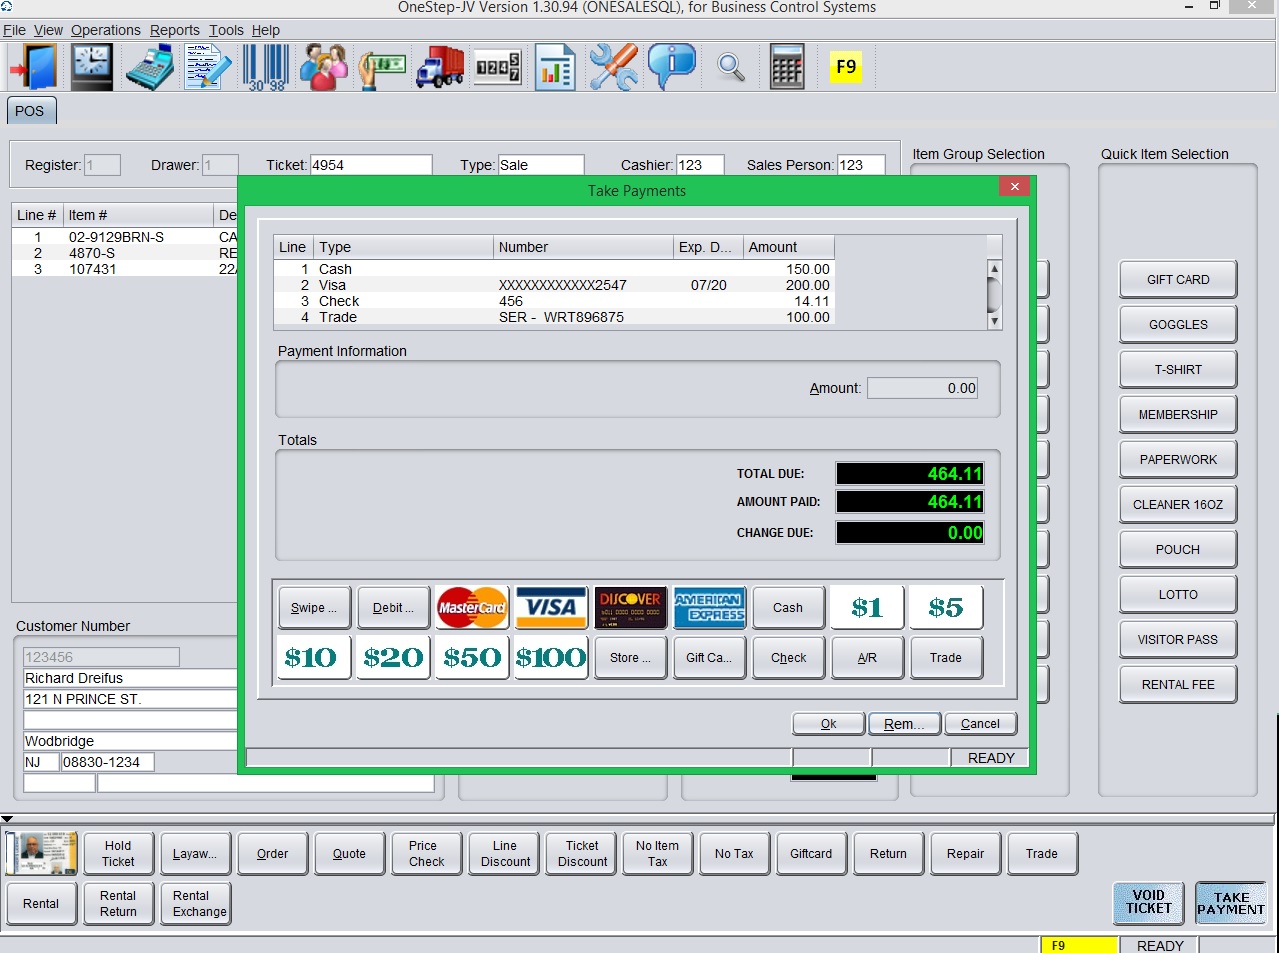Add a $20 cash payment

[393, 657]
